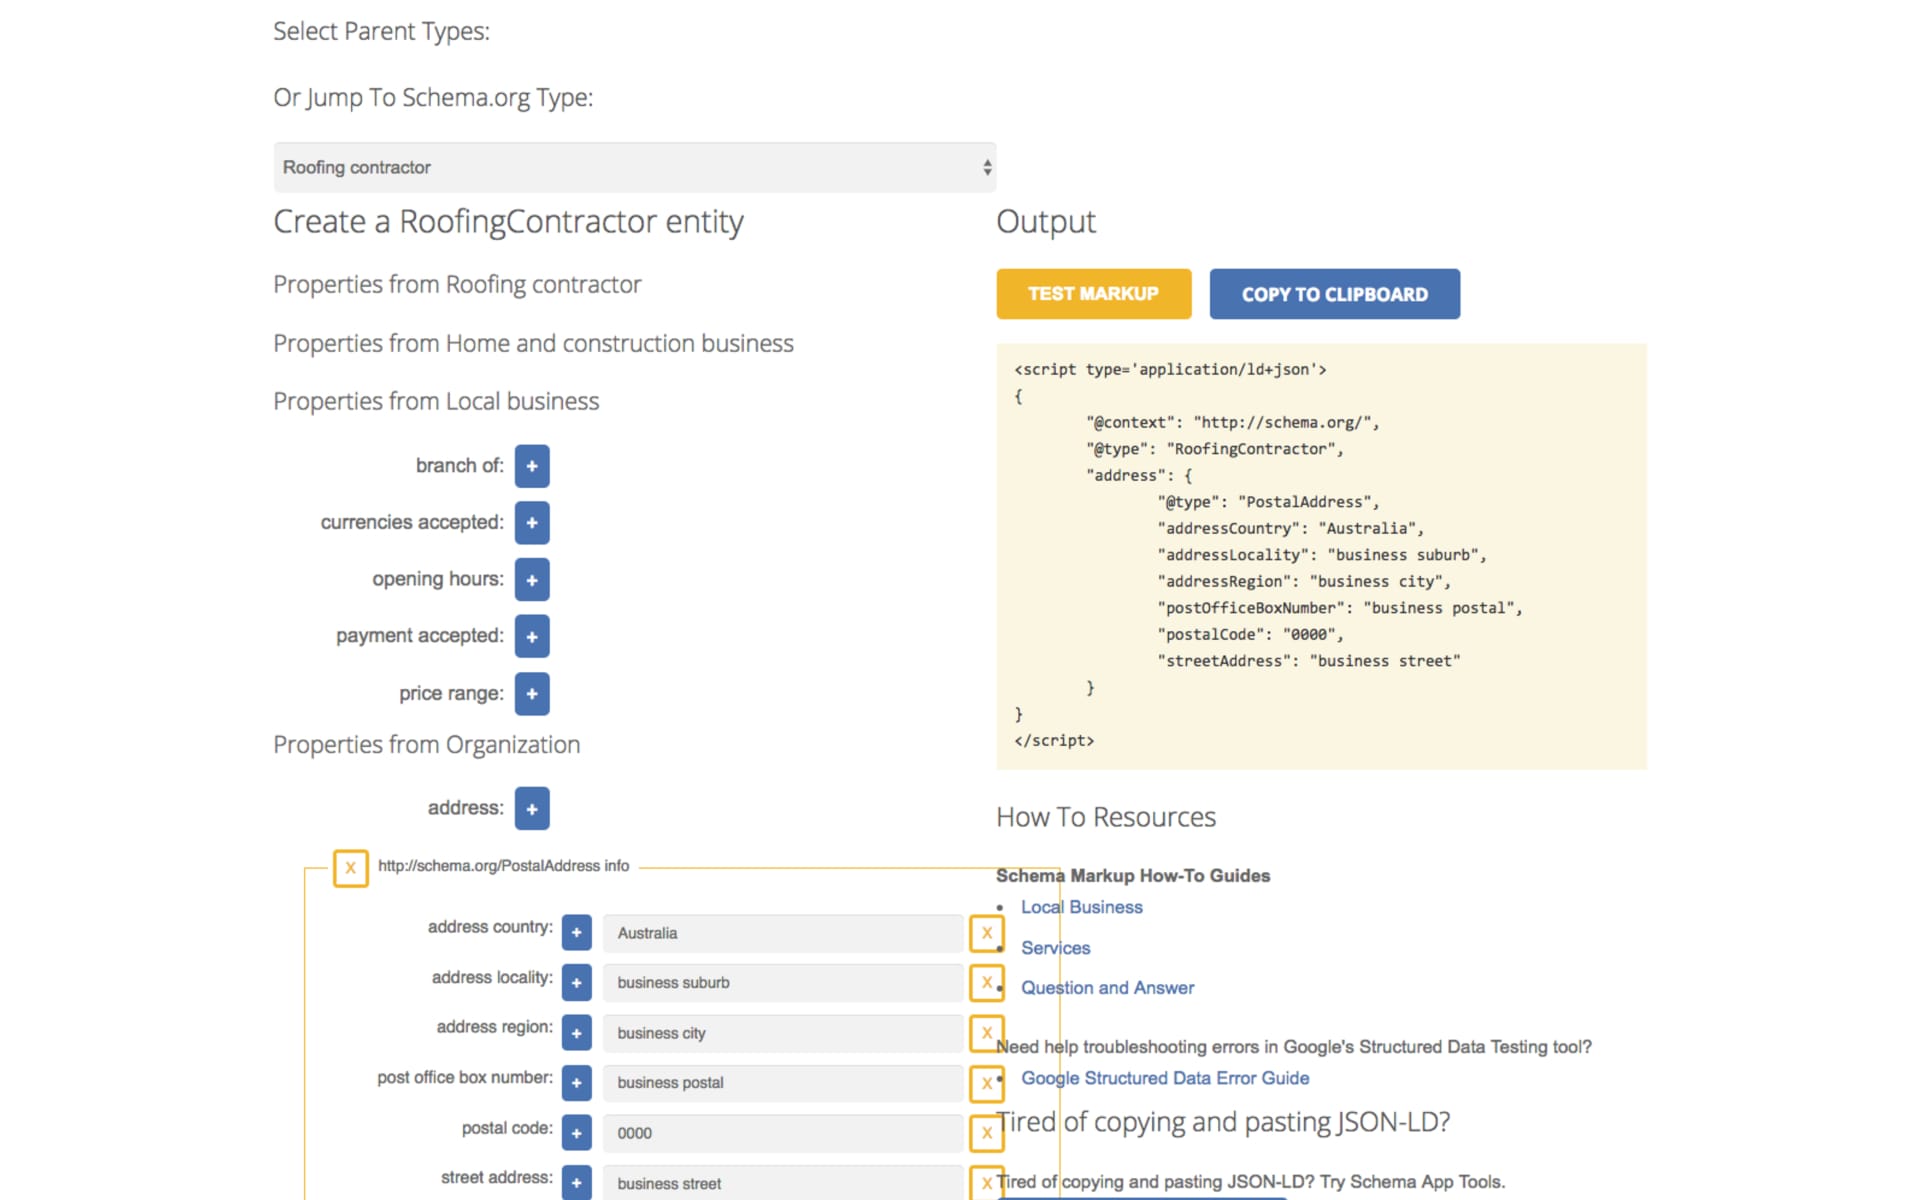This screenshot has height=1200, width=1920.
Task: Delete the 0000 postal code entry
Action: pos(987,1133)
